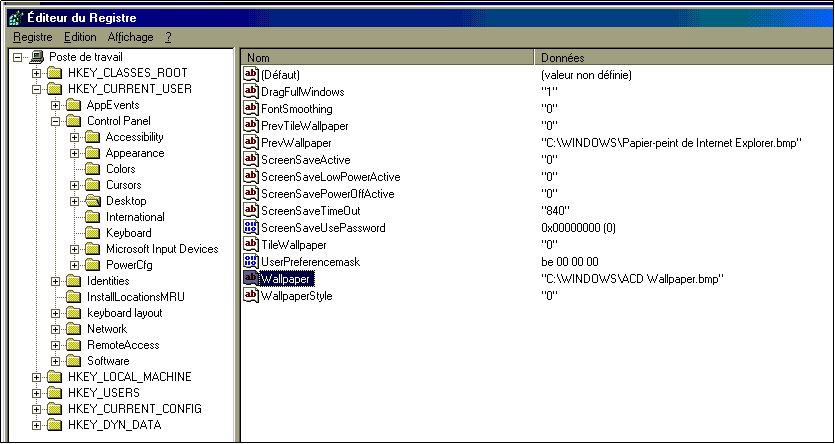Viewport: 835px width, 444px height.
Task: Open the Registre menu
Action: pyautogui.click(x=31, y=37)
